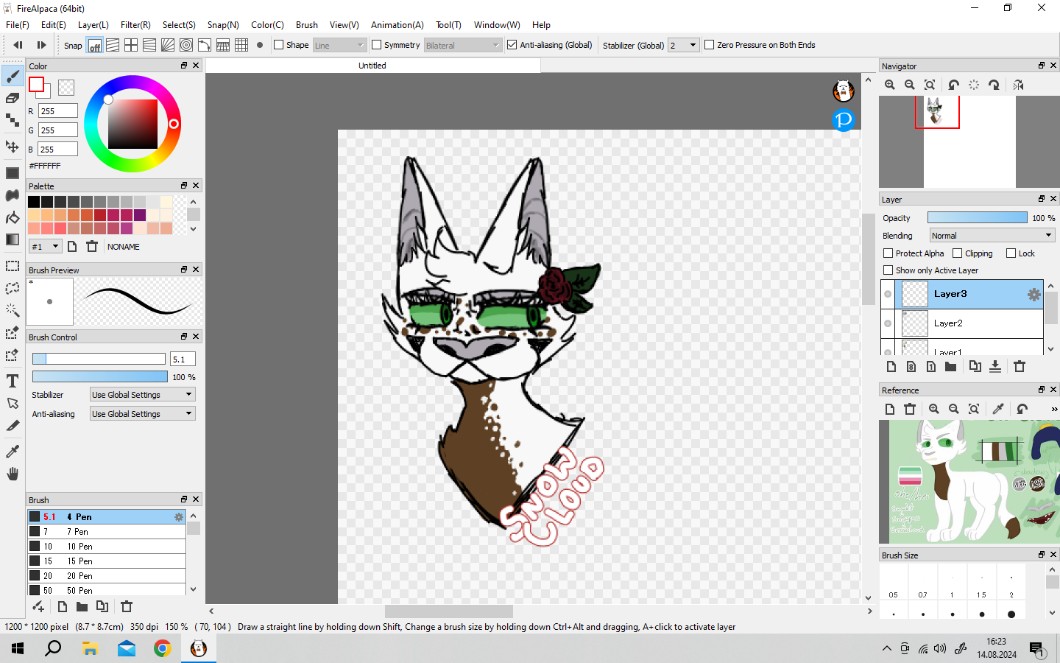Activate the Hand pan tool
1060x663 pixels.
click(x=13, y=474)
